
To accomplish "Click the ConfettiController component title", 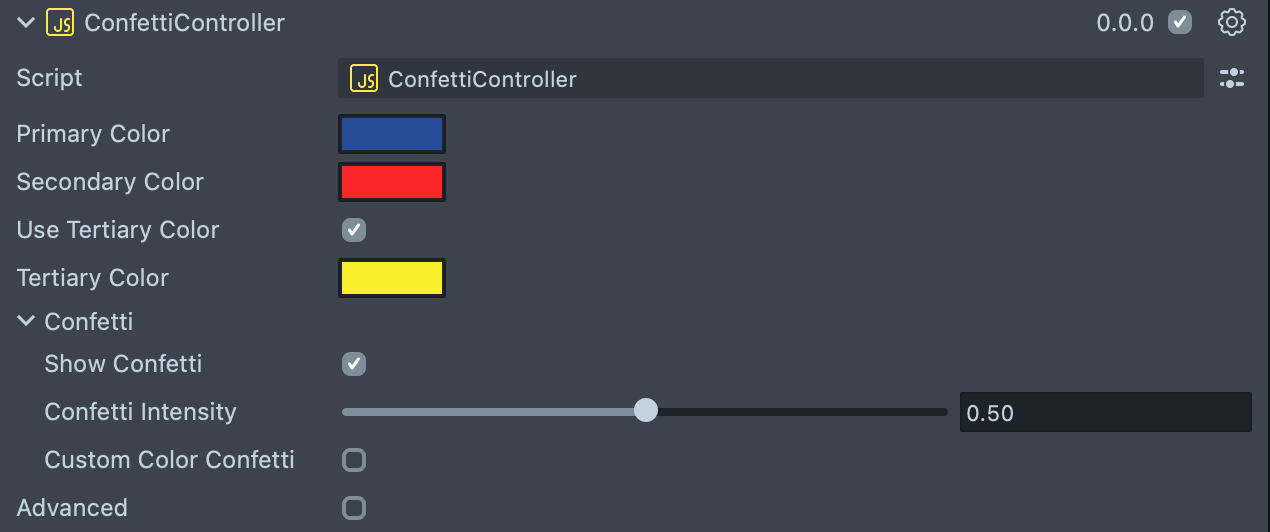I will [x=185, y=22].
